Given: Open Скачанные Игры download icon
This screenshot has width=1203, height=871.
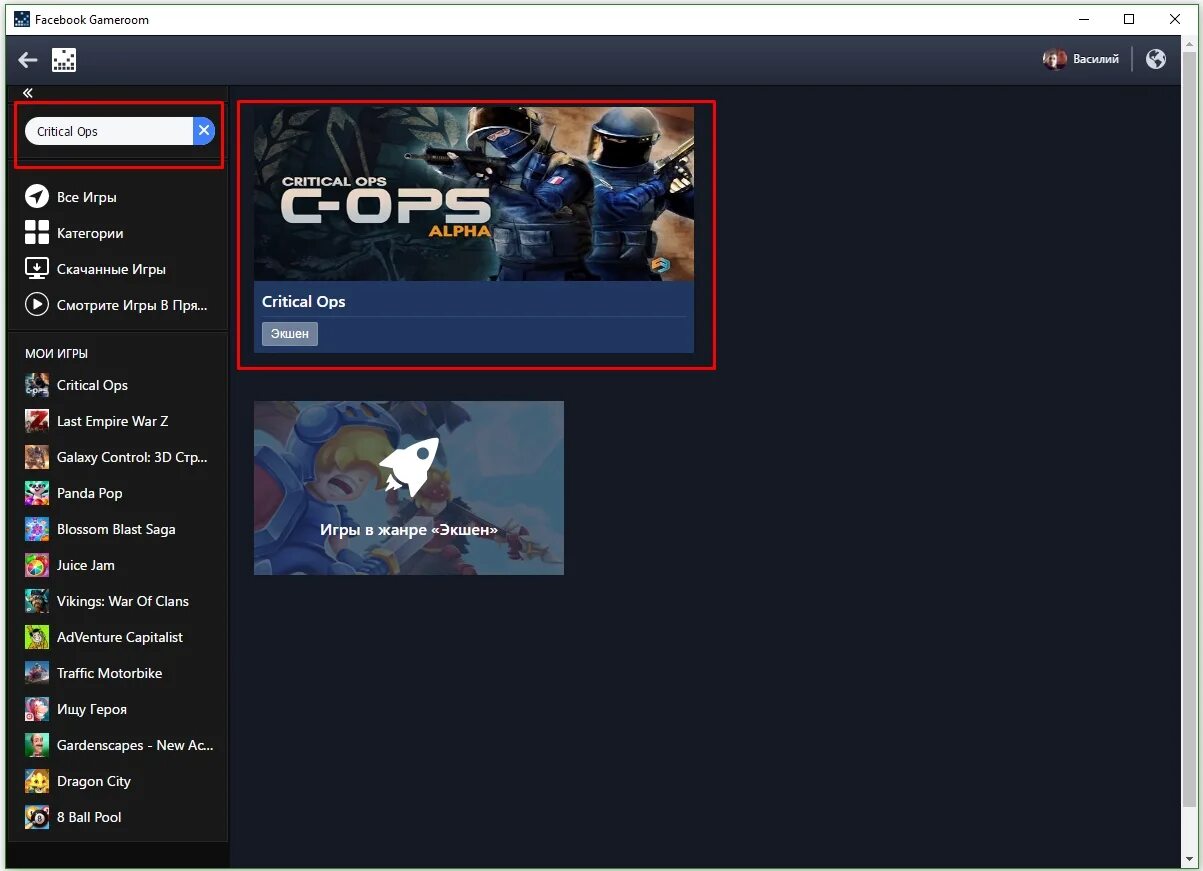Looking at the screenshot, I should tap(37, 269).
